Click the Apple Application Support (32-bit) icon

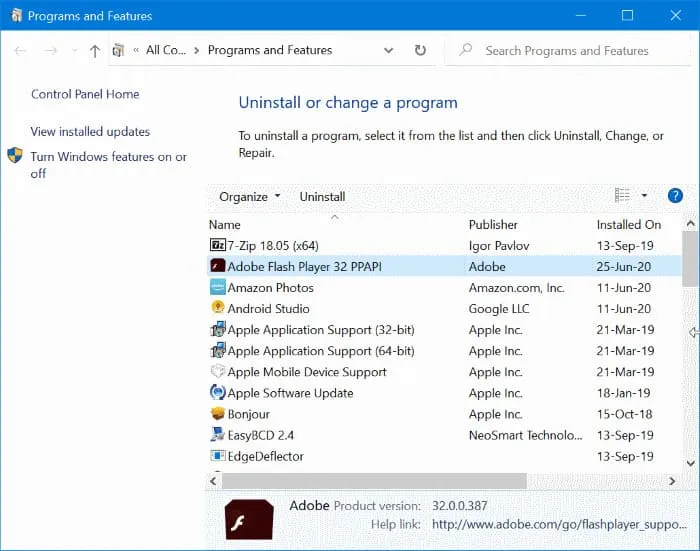[217, 329]
